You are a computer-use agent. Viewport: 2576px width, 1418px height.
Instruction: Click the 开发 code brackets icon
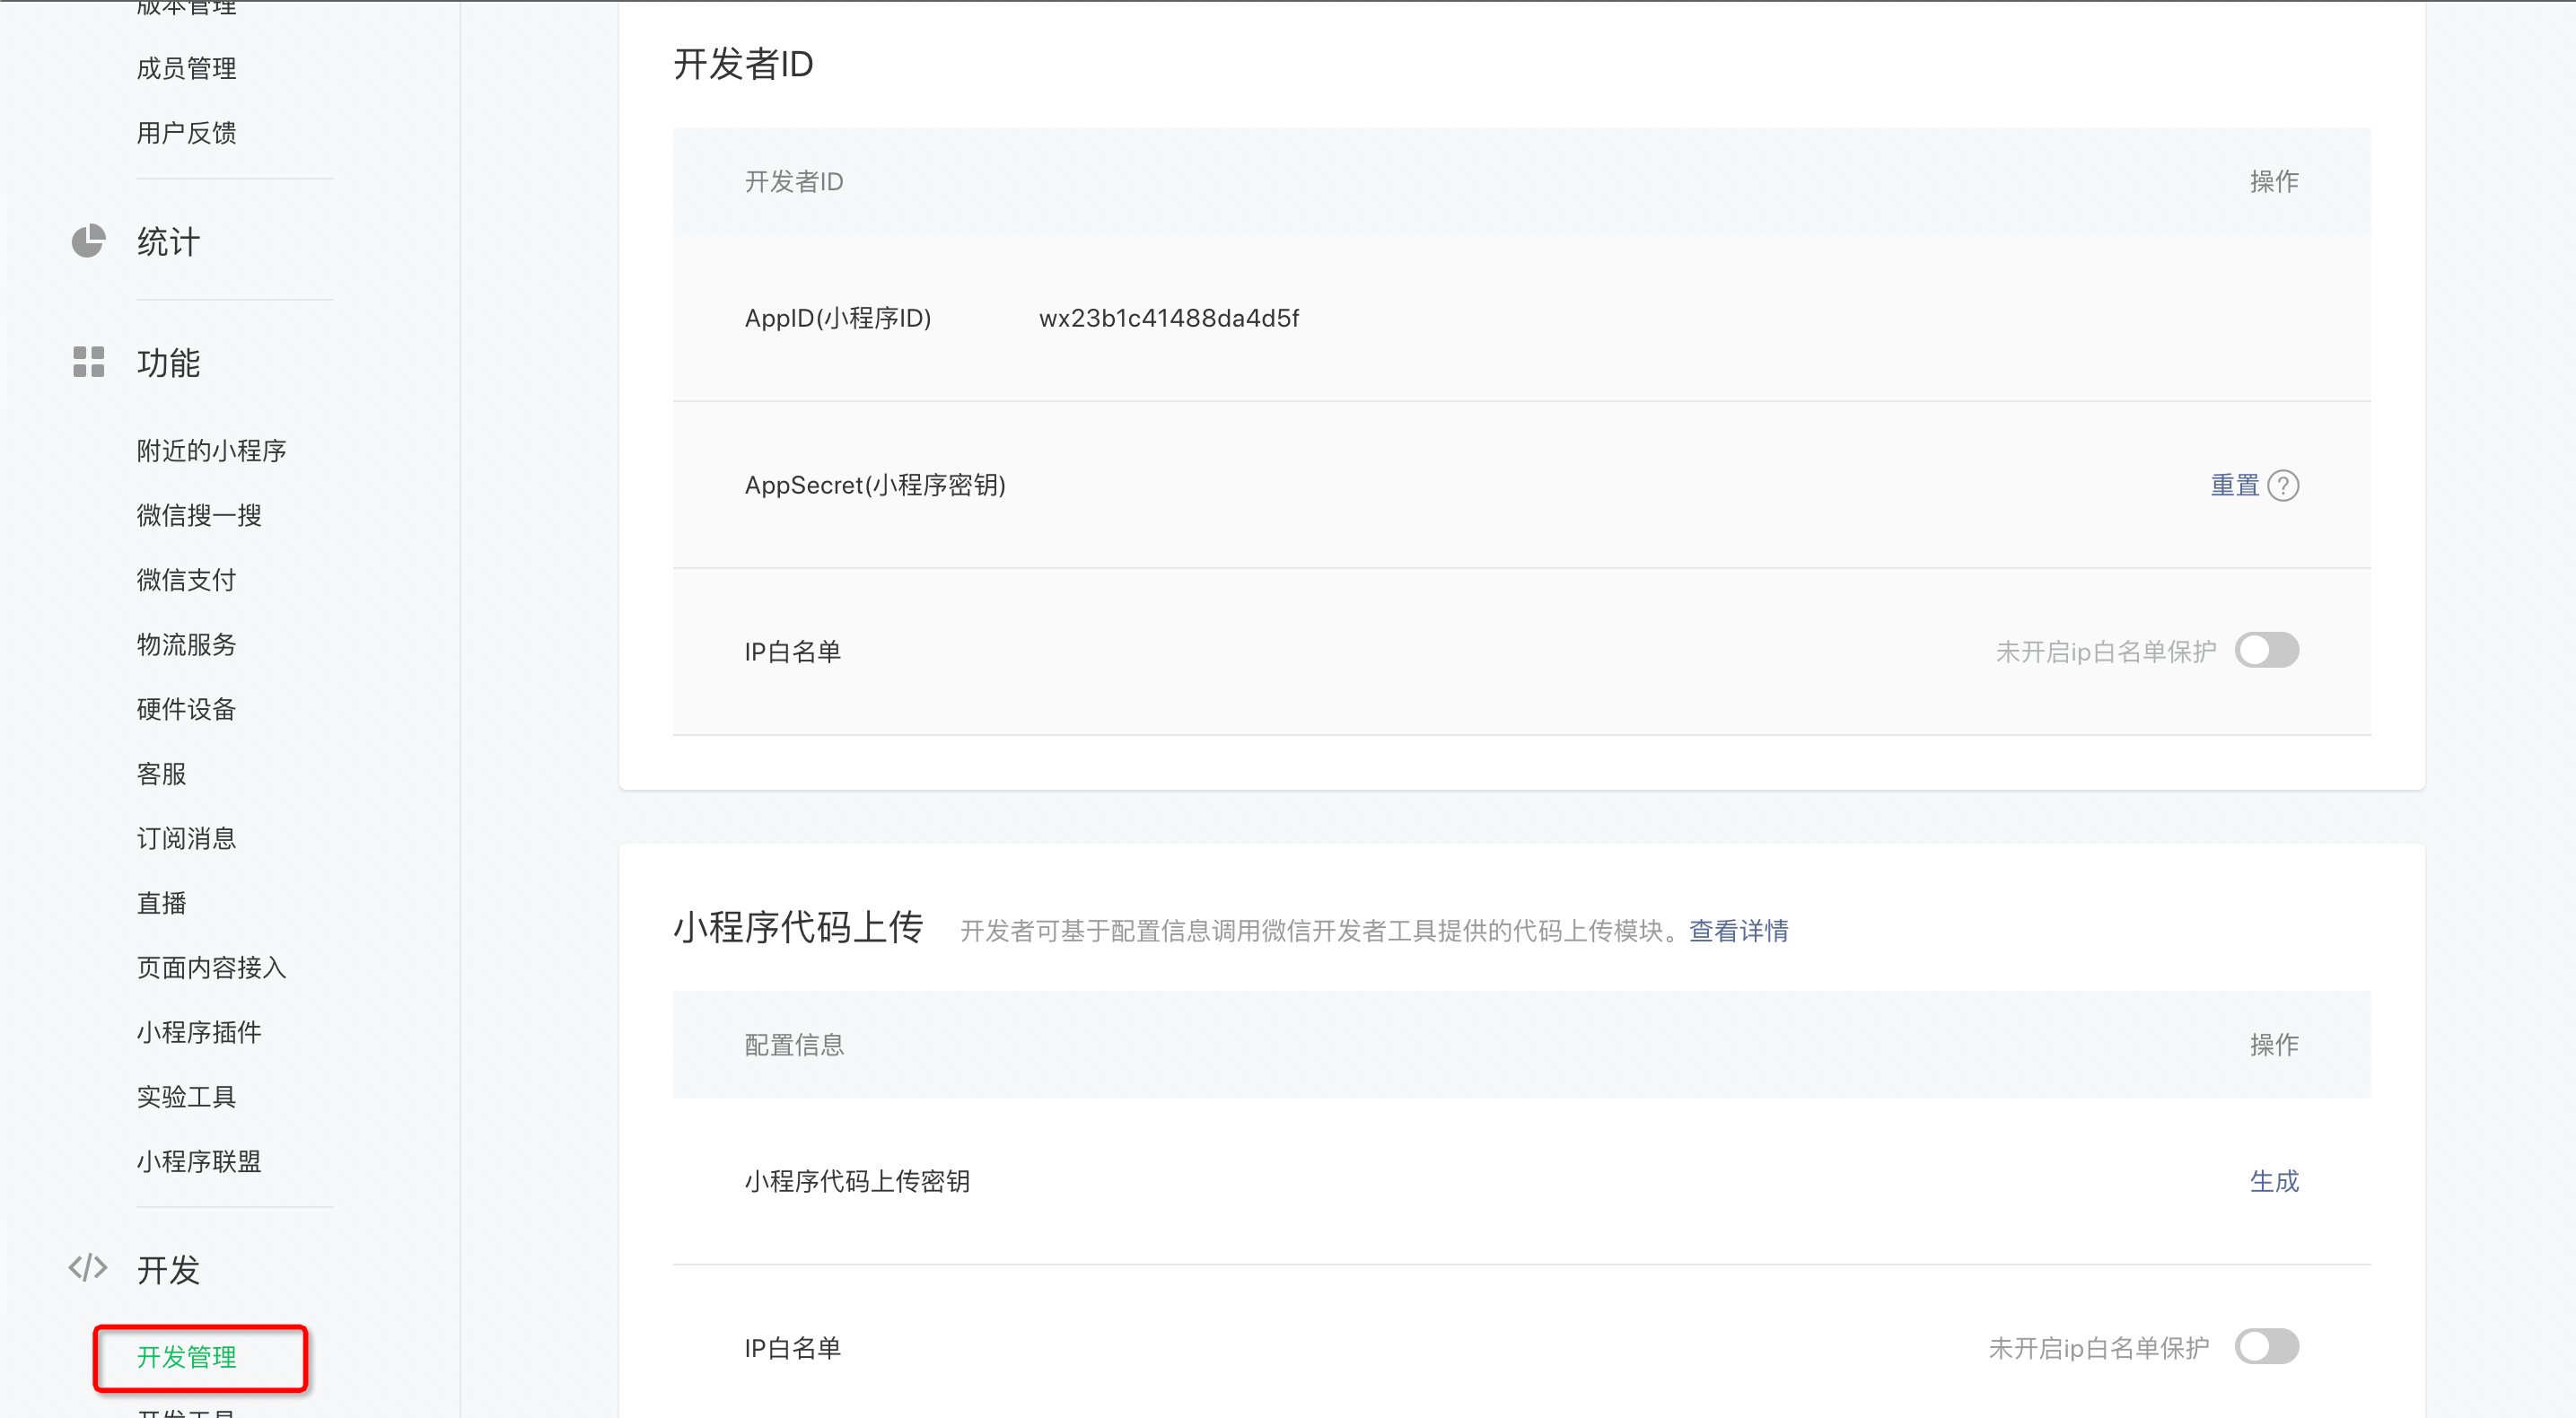click(88, 1268)
